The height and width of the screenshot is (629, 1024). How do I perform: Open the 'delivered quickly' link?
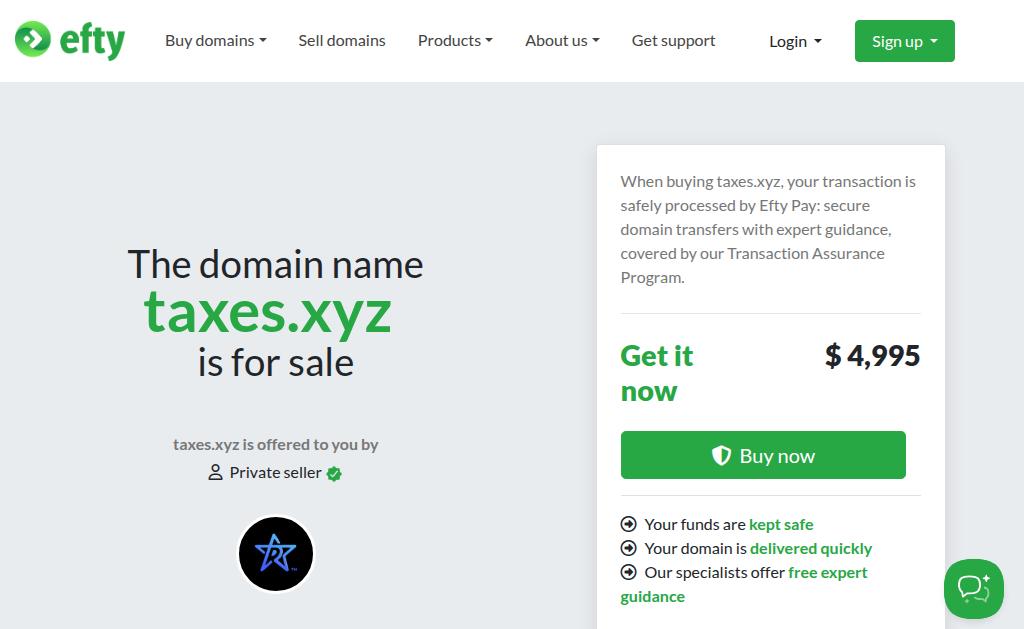click(x=811, y=548)
